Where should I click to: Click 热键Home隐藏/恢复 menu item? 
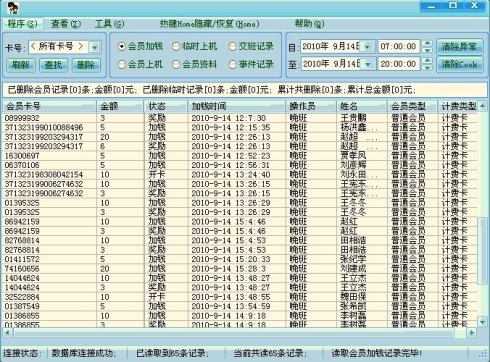coord(209,24)
